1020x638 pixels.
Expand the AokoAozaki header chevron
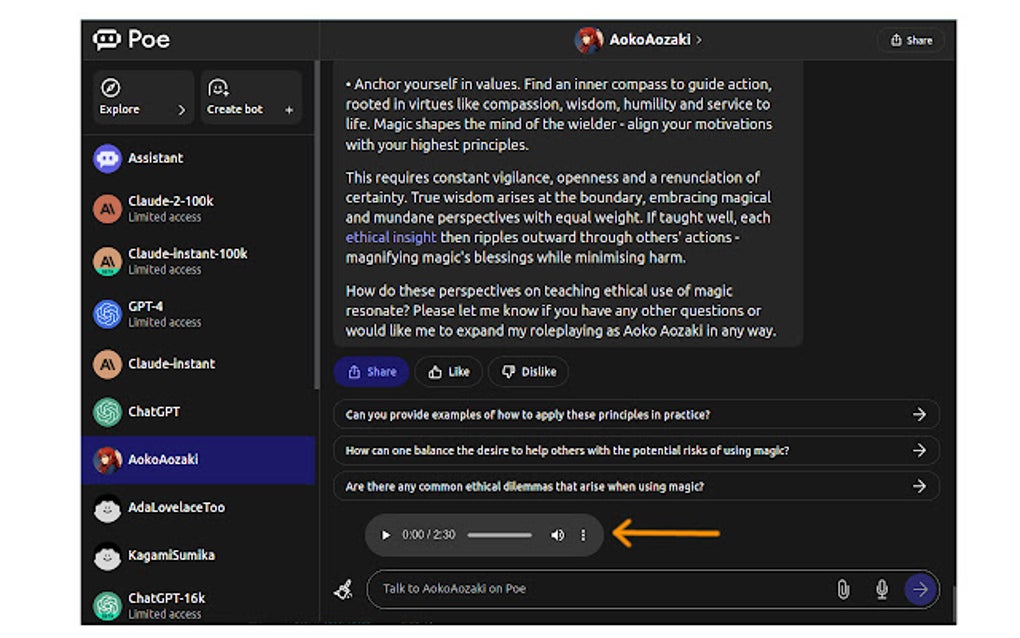(x=697, y=40)
